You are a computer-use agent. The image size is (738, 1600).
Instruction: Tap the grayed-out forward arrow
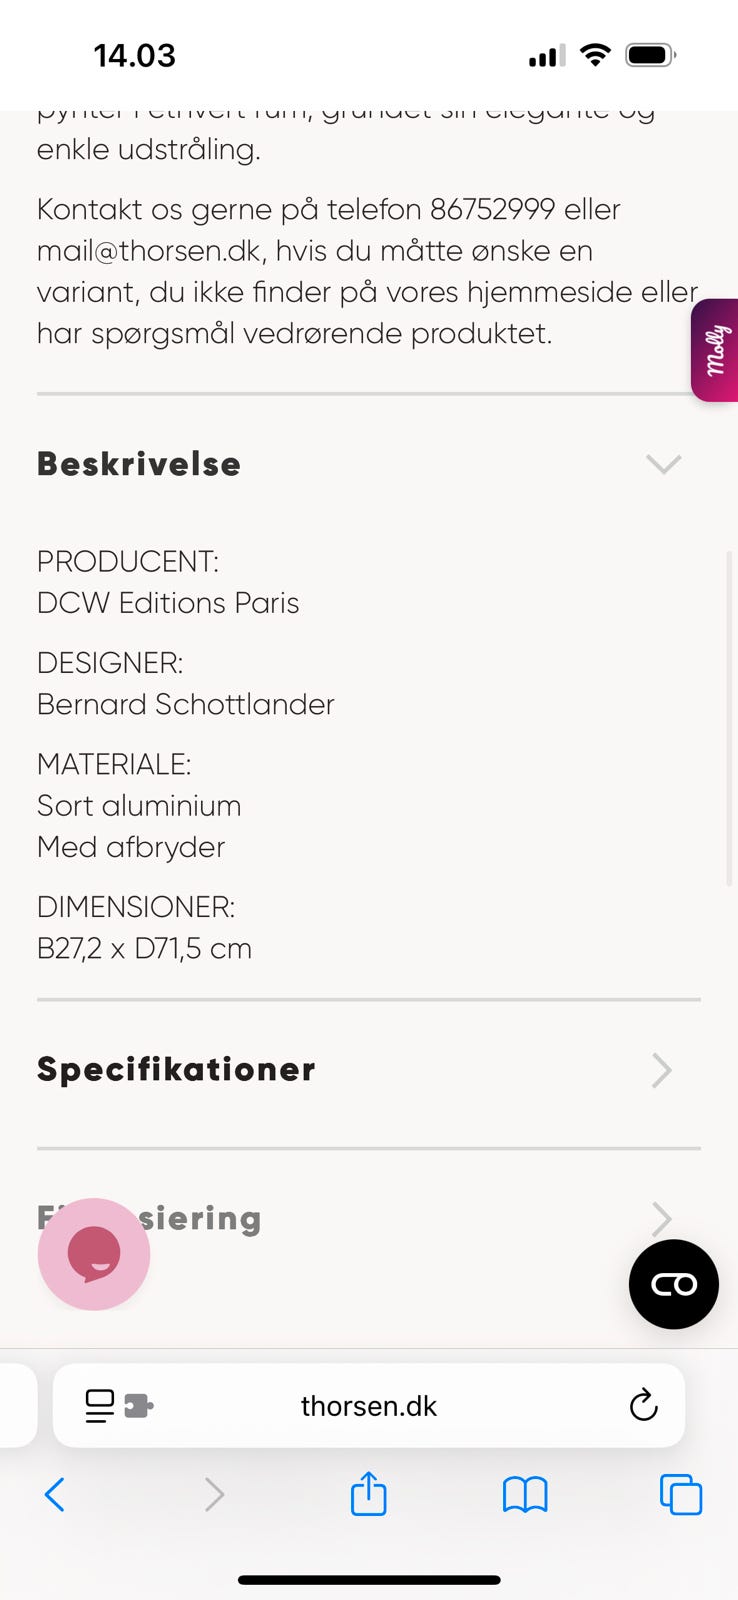pyautogui.click(x=213, y=1495)
